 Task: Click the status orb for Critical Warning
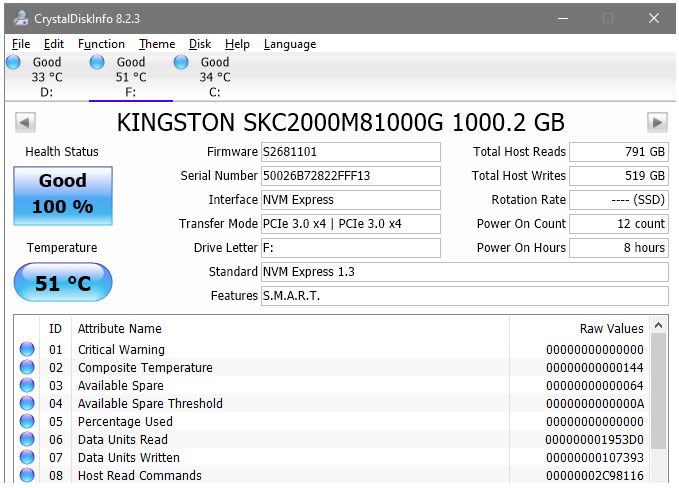coord(27,349)
